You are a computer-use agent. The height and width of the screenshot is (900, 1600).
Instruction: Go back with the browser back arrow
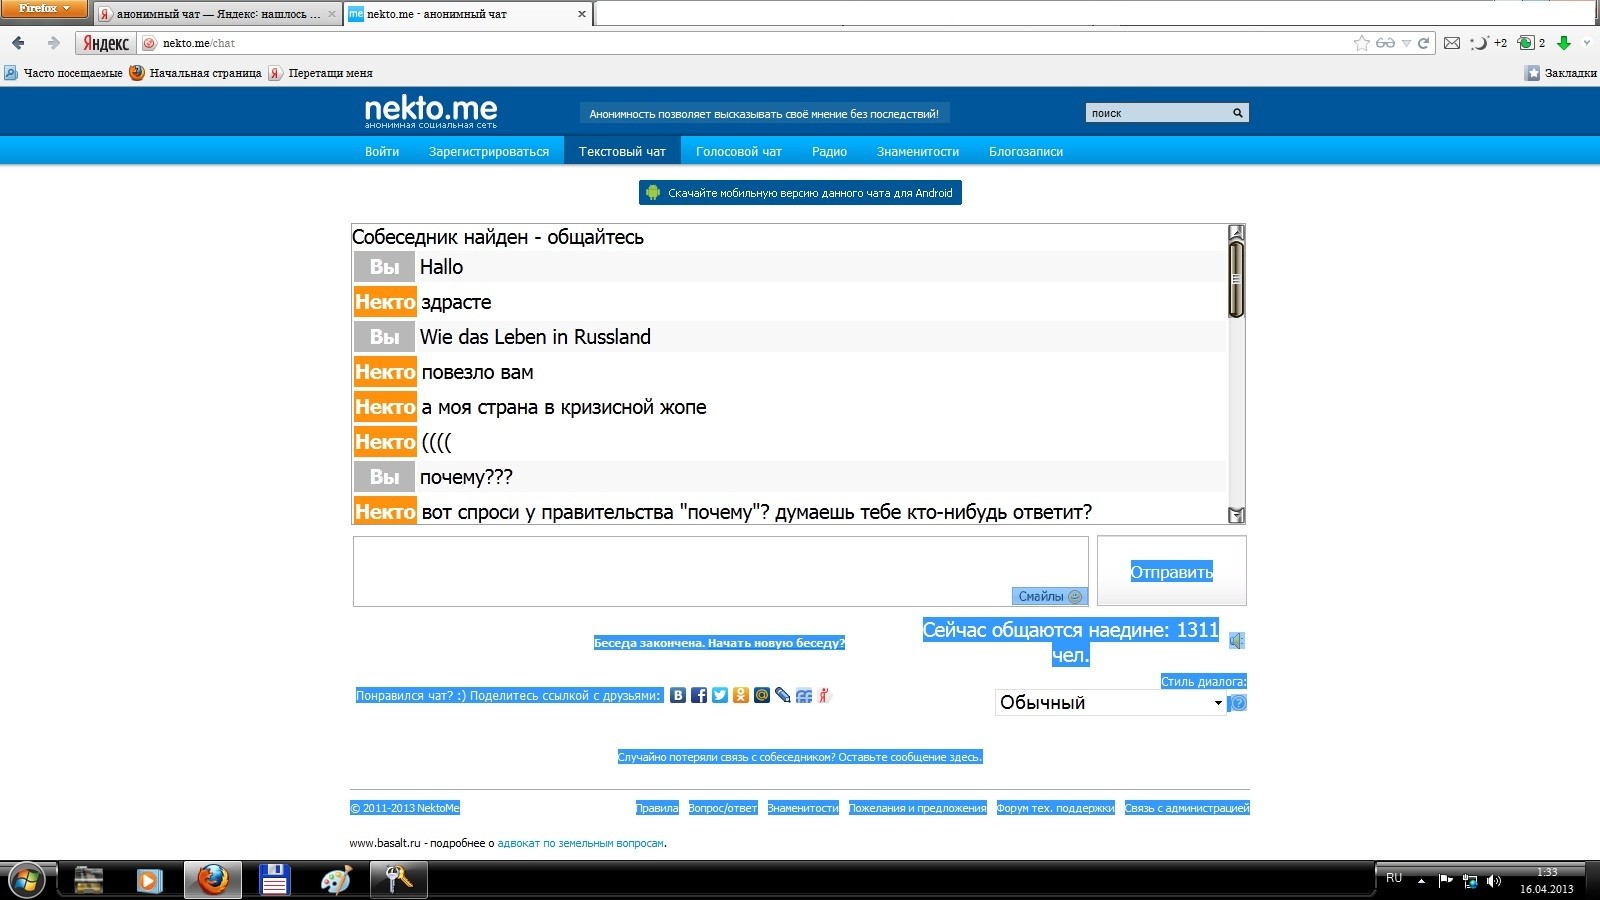[x=18, y=43]
